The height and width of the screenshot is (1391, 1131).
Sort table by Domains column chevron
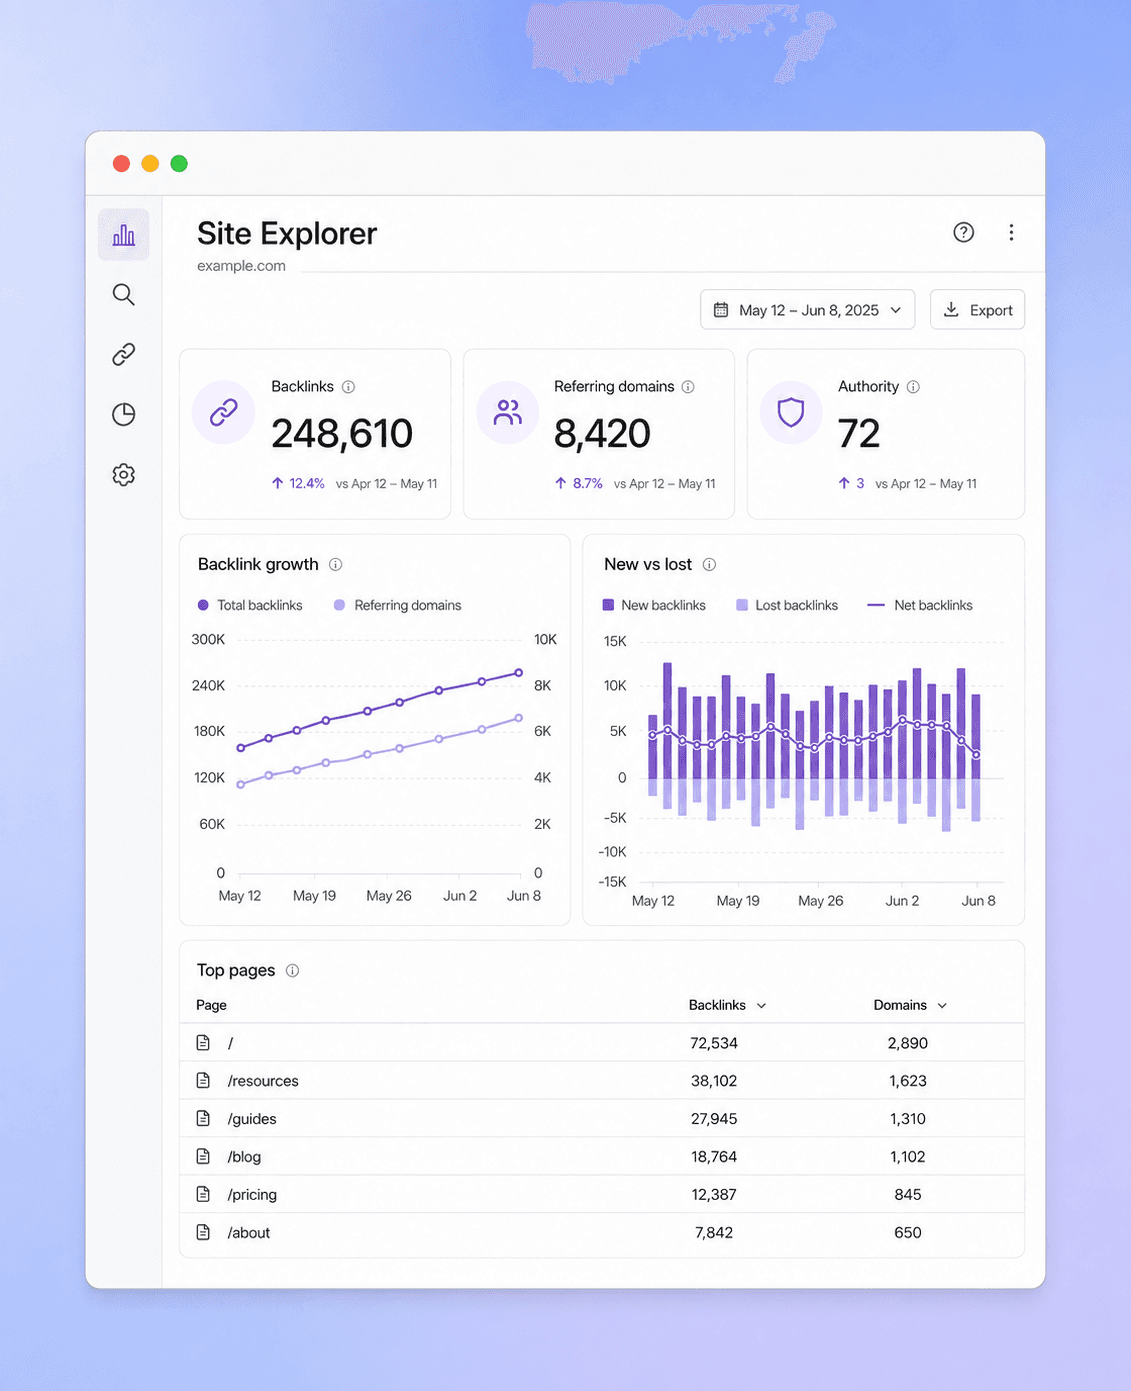942,1006
